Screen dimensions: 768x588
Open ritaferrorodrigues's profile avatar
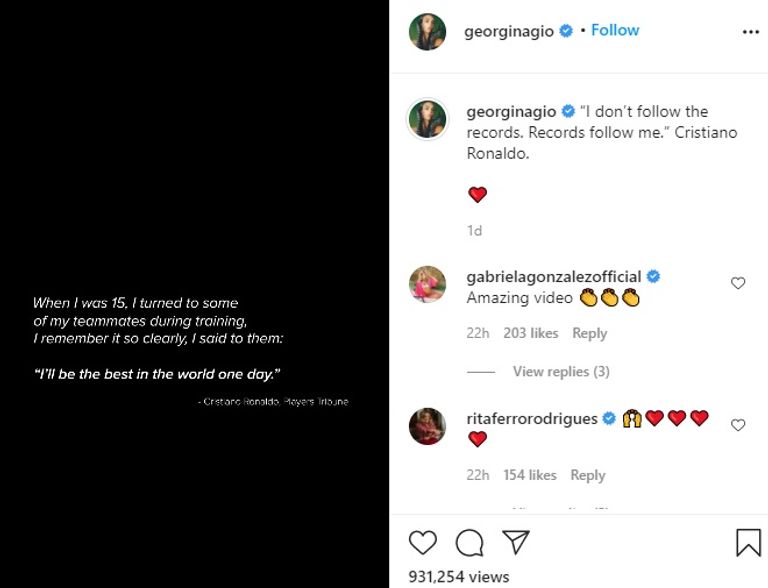427,426
